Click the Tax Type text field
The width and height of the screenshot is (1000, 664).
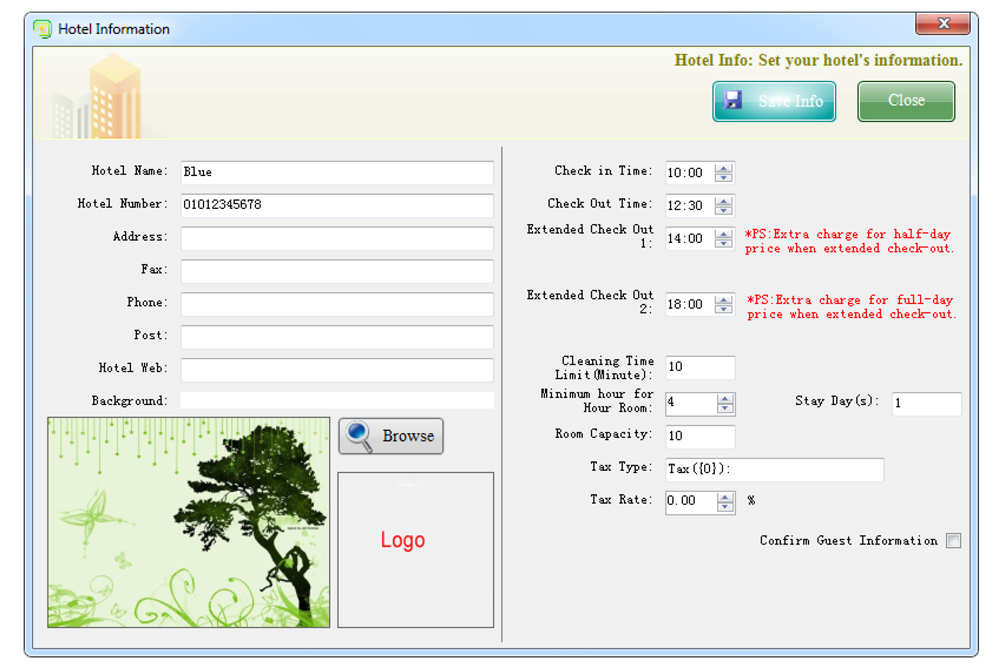tap(774, 469)
